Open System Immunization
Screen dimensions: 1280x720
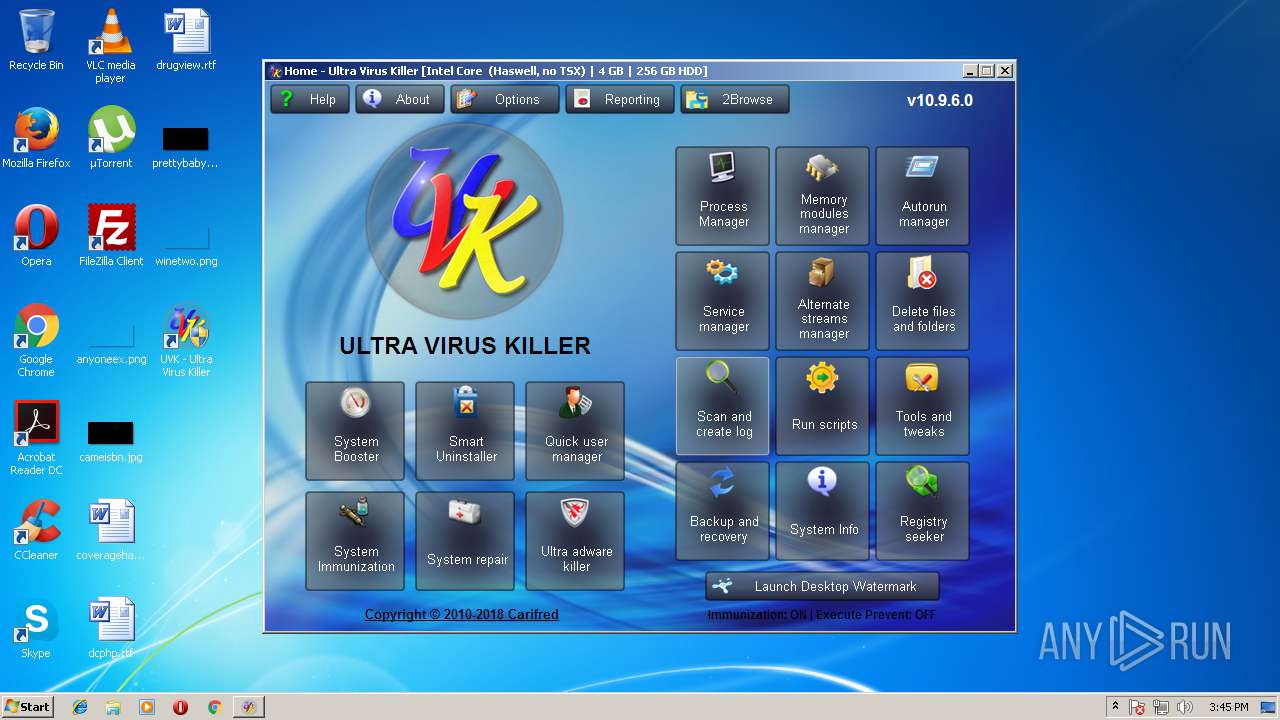pos(355,541)
